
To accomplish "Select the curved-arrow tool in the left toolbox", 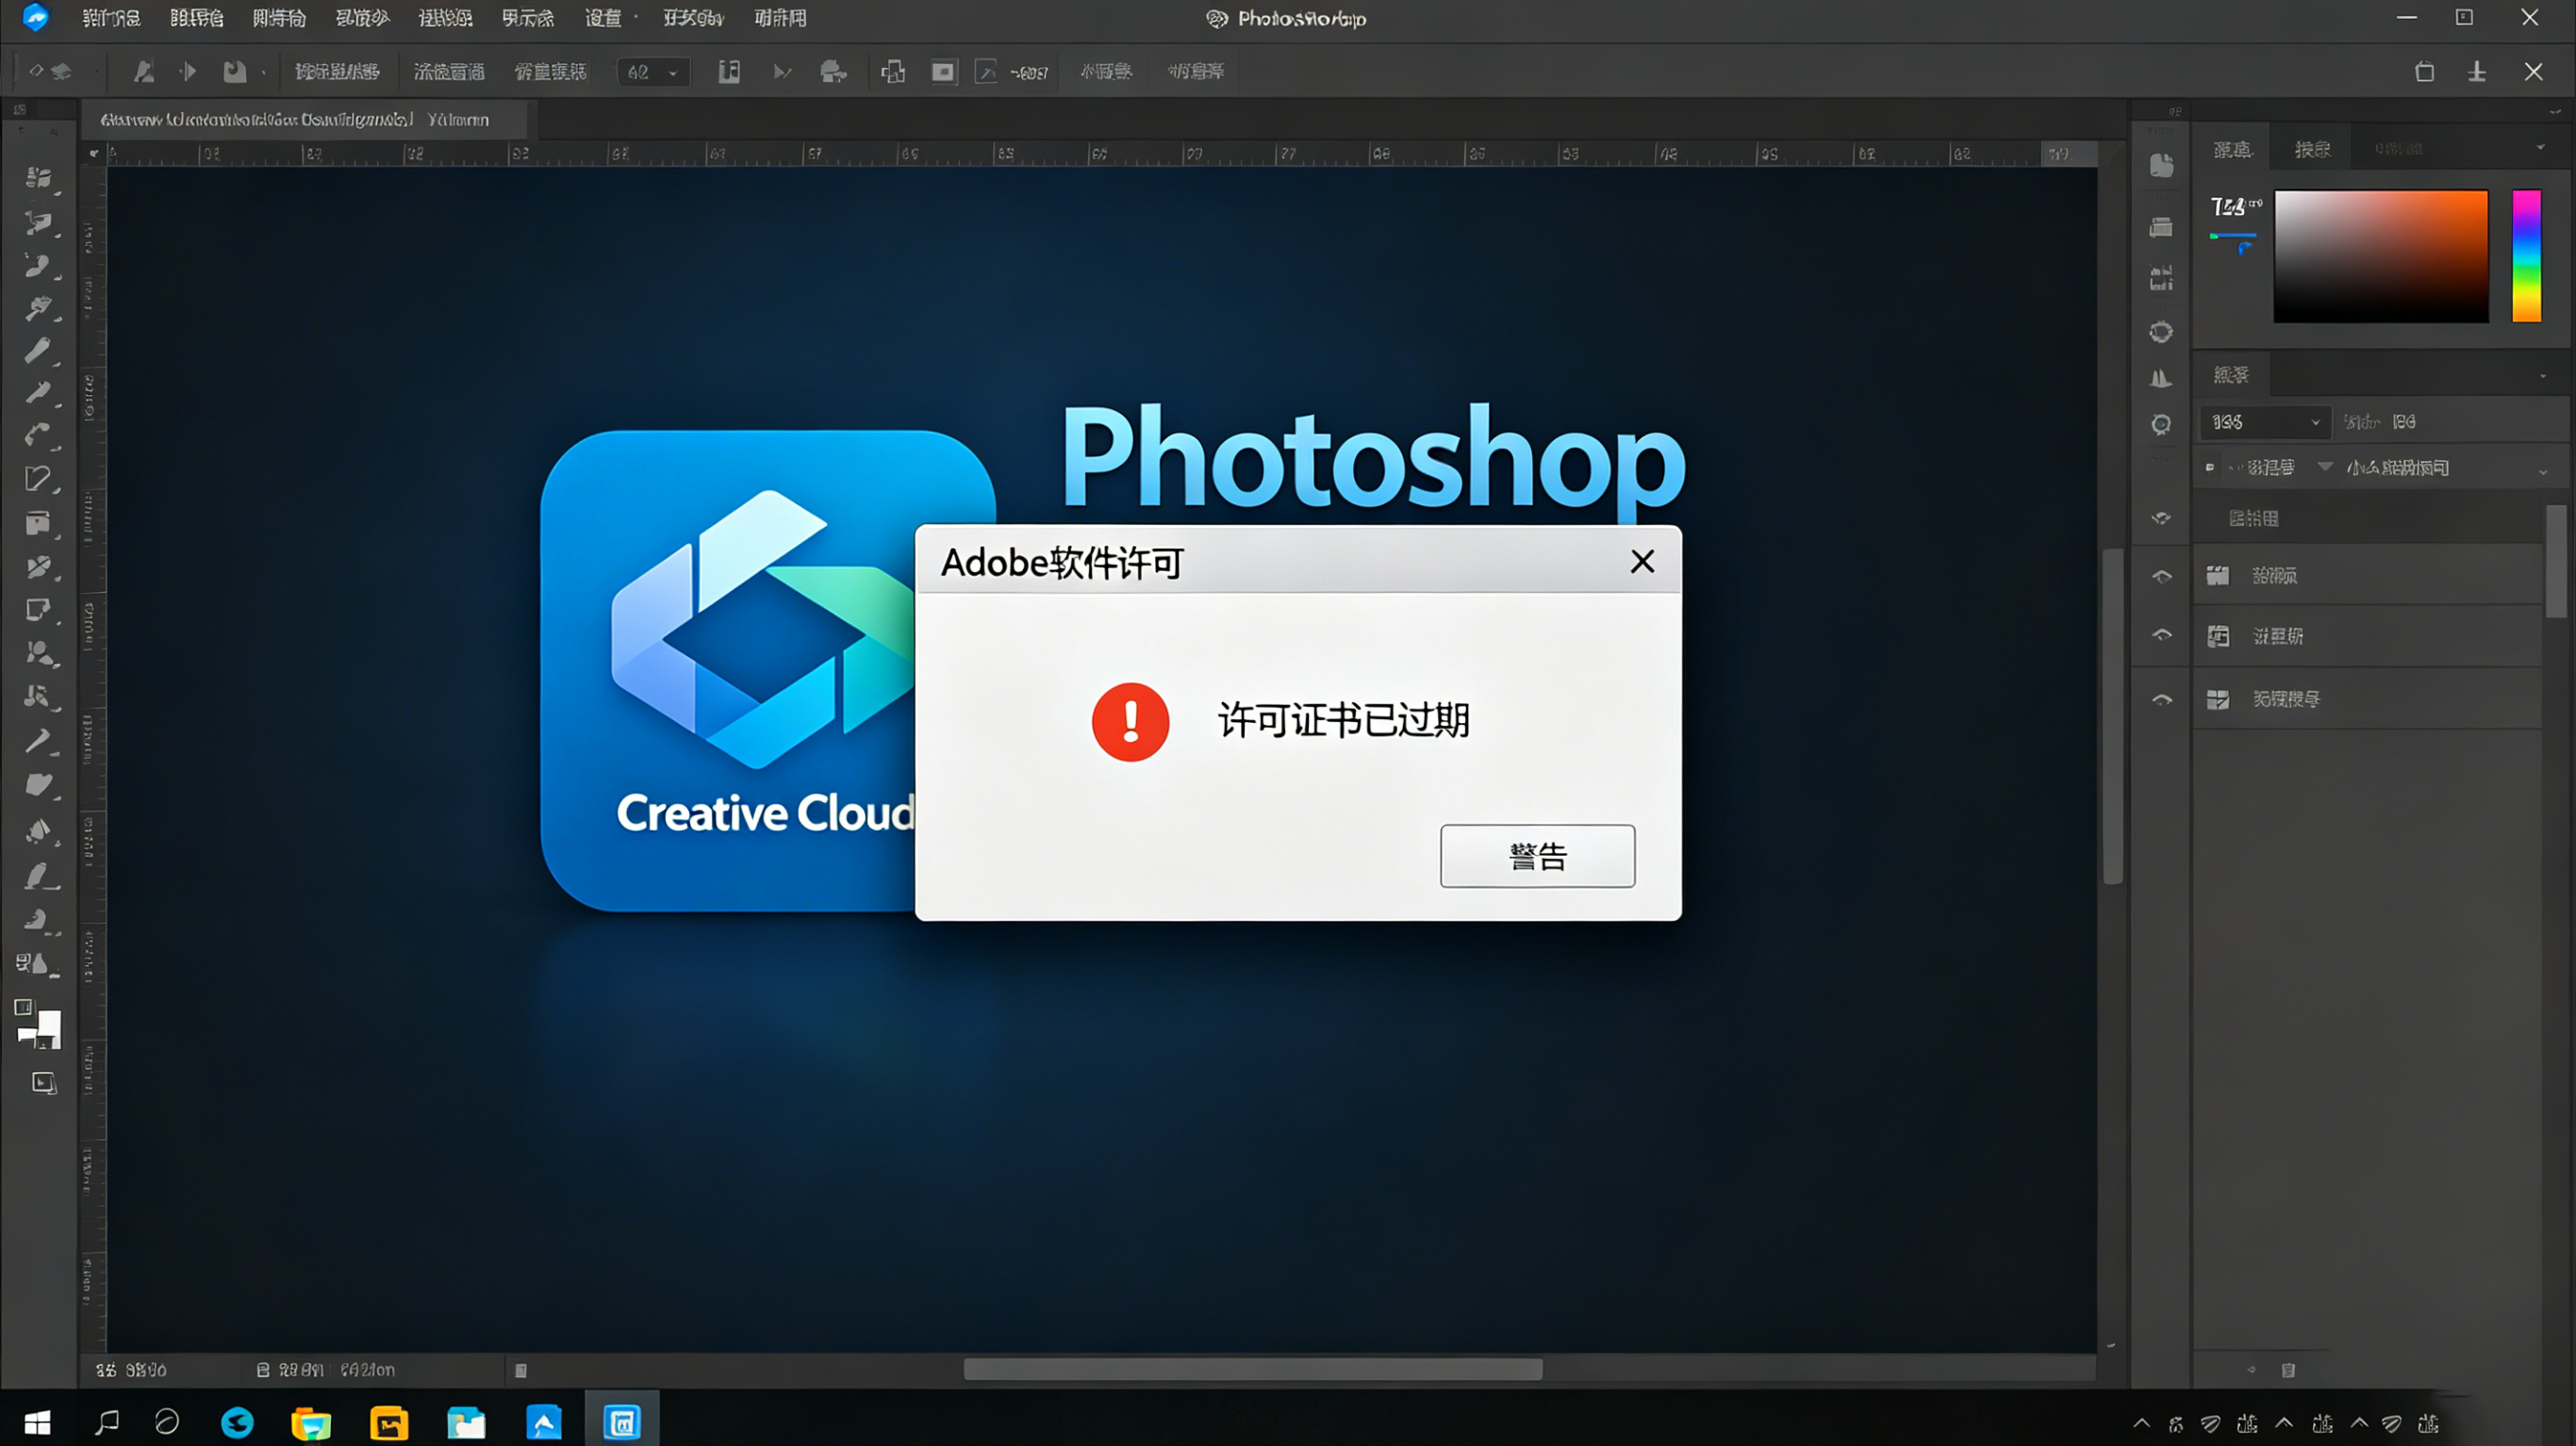I will (39, 435).
